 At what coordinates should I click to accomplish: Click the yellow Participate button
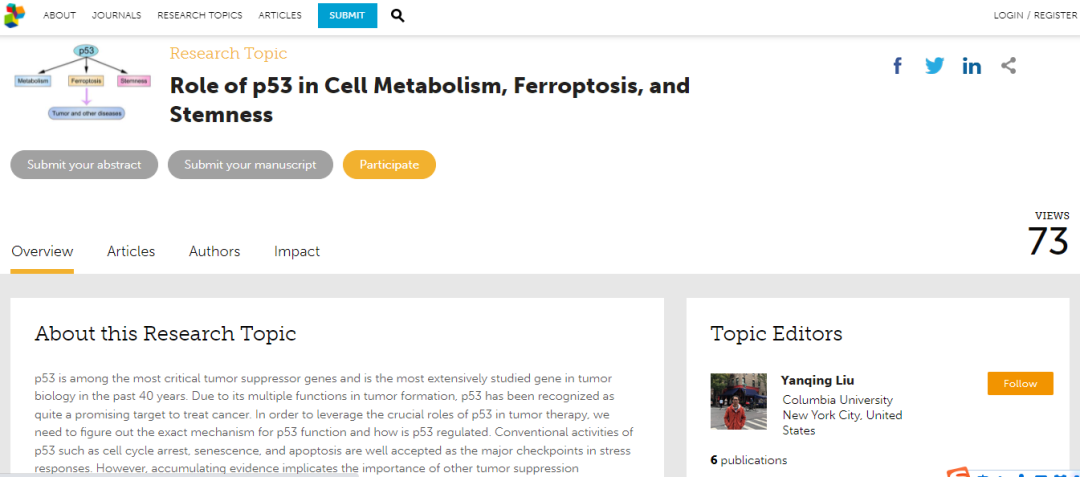[389, 165]
